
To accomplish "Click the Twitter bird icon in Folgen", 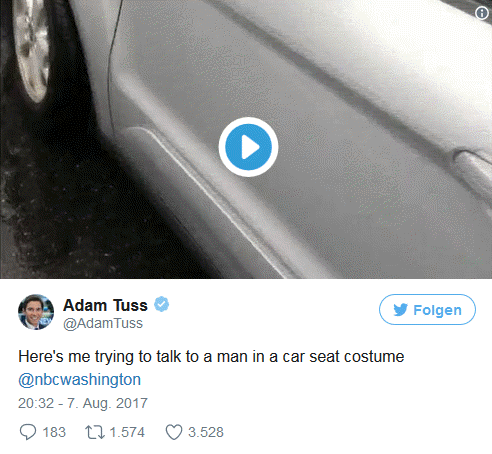I will tap(400, 310).
